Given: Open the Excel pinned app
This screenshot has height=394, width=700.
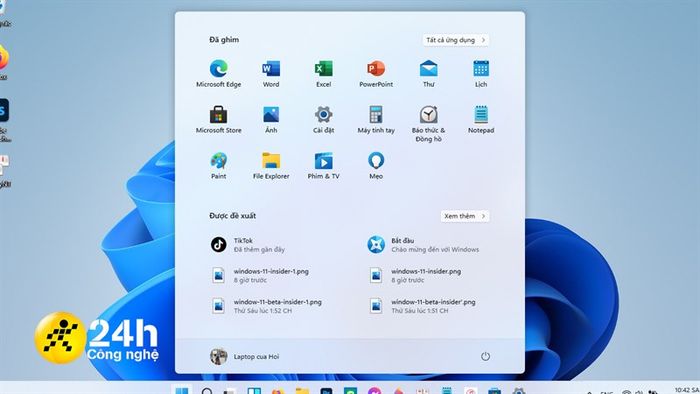Looking at the screenshot, I should [x=323, y=74].
